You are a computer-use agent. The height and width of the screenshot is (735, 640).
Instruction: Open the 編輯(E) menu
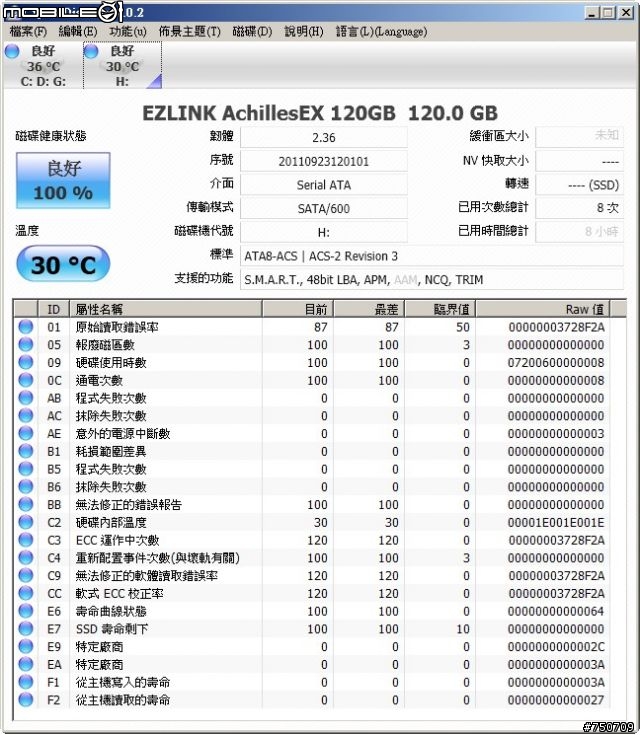point(78,31)
